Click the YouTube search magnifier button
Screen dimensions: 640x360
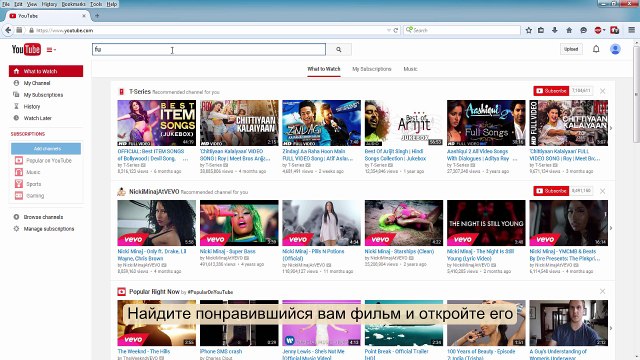(339, 49)
